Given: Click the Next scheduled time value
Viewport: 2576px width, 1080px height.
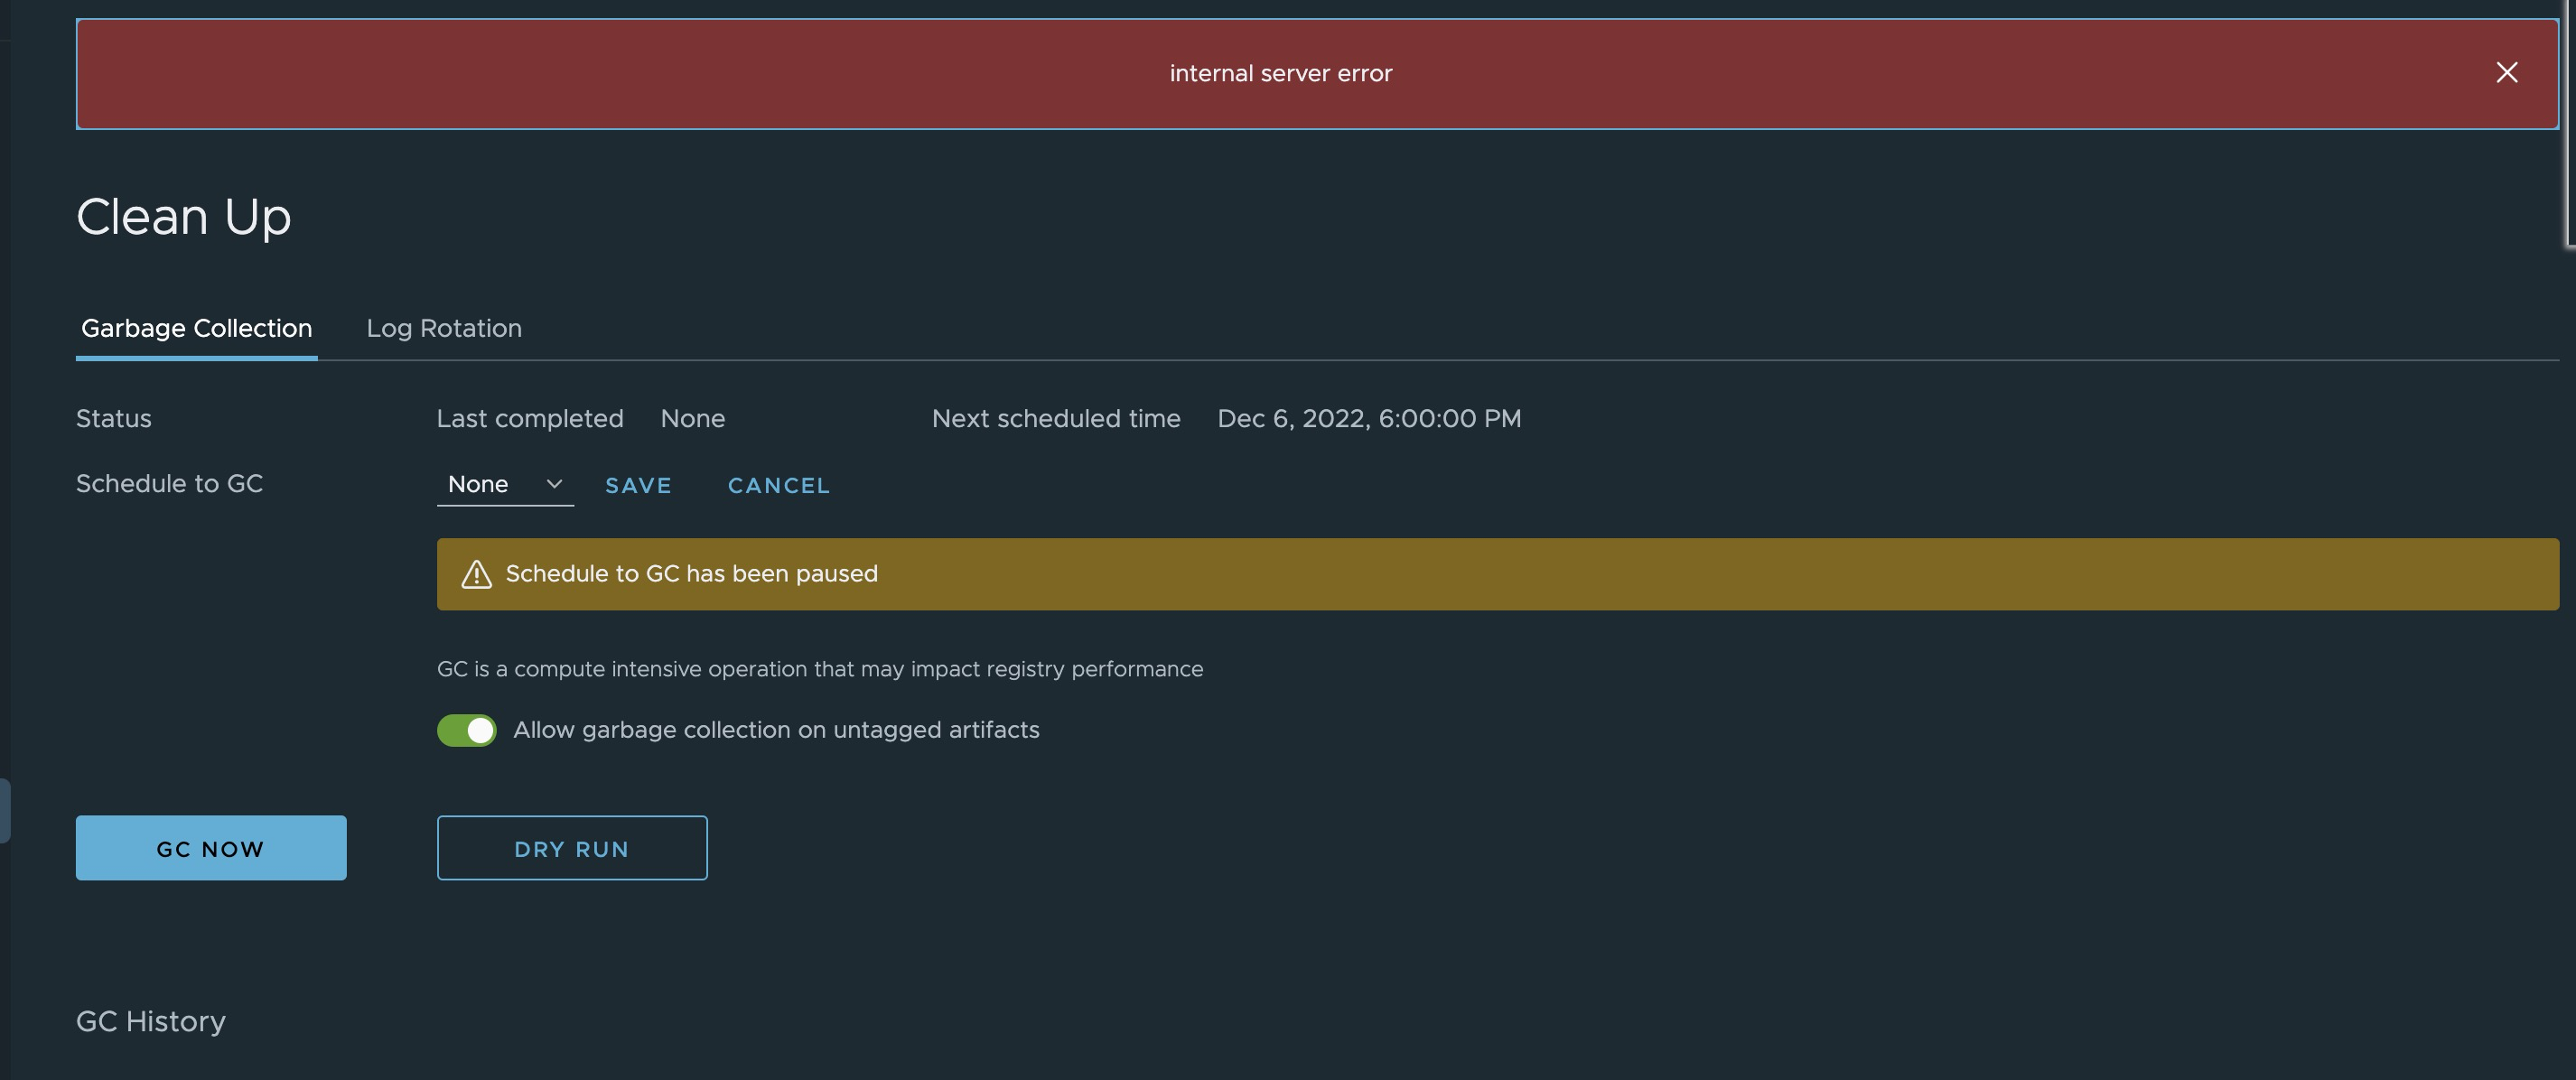Looking at the screenshot, I should 1368,418.
